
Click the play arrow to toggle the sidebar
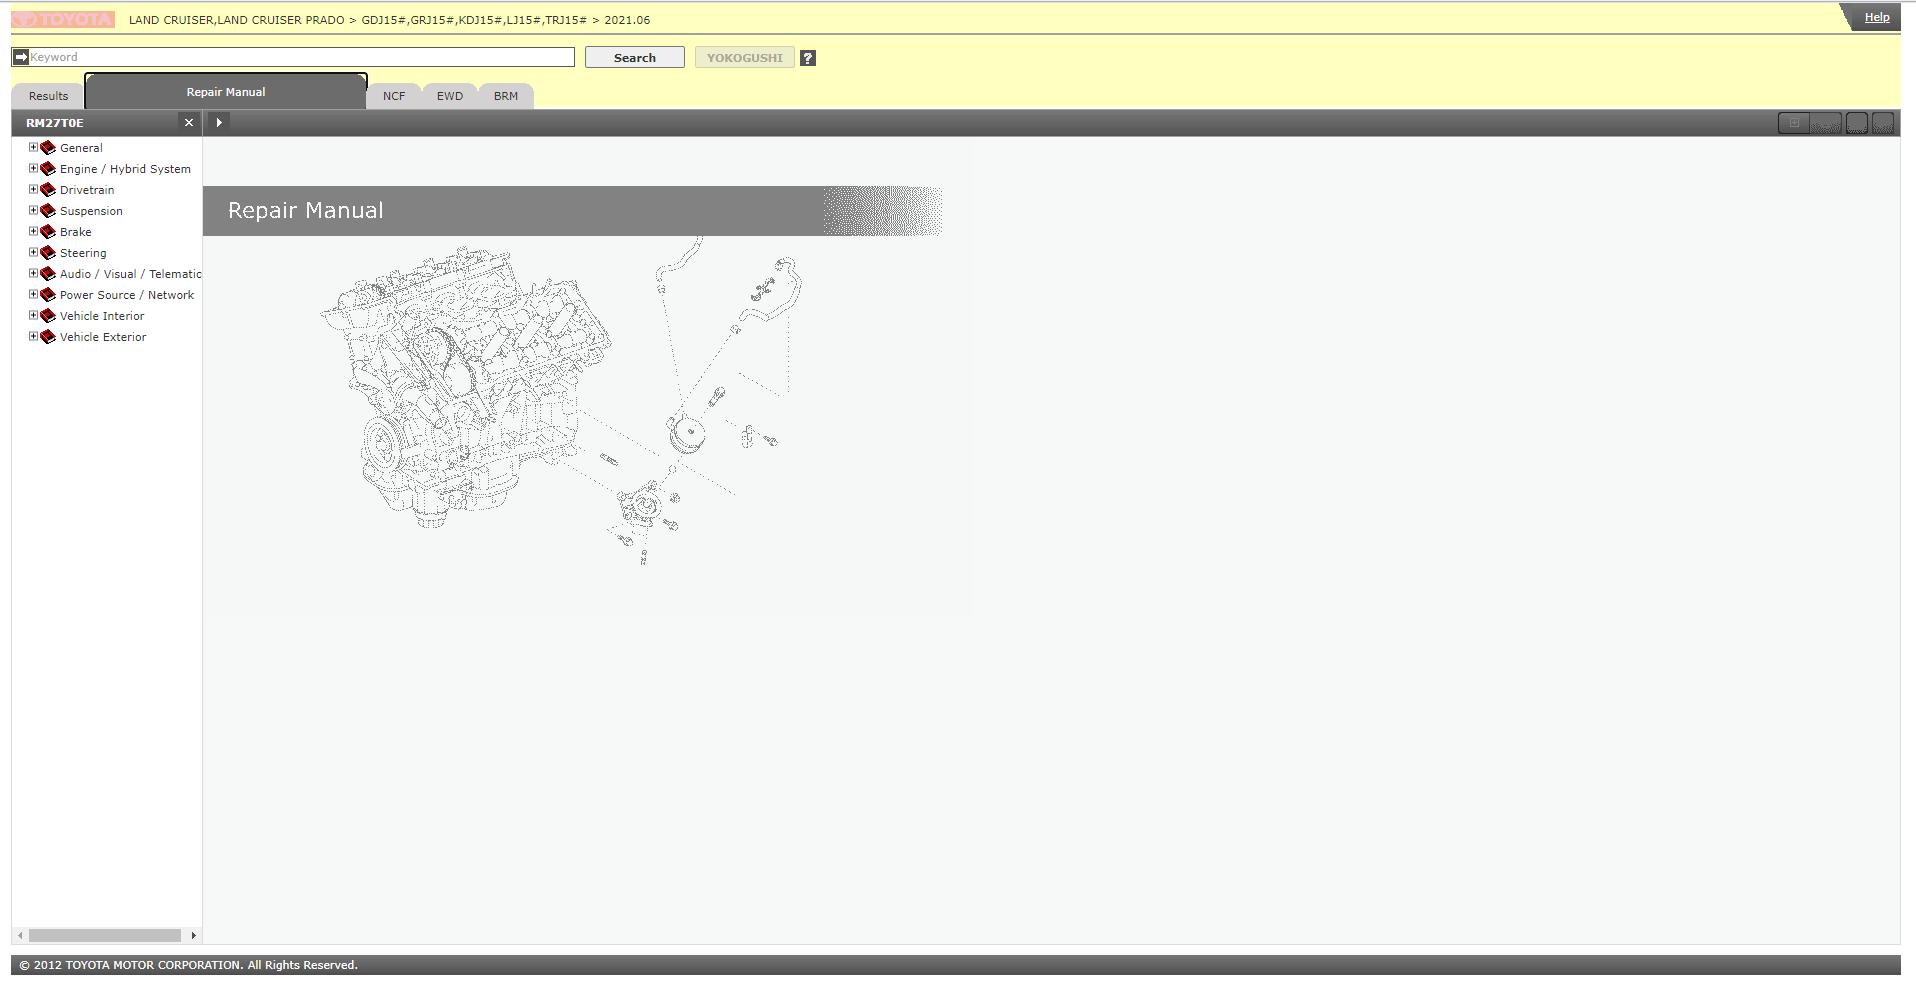tap(219, 122)
